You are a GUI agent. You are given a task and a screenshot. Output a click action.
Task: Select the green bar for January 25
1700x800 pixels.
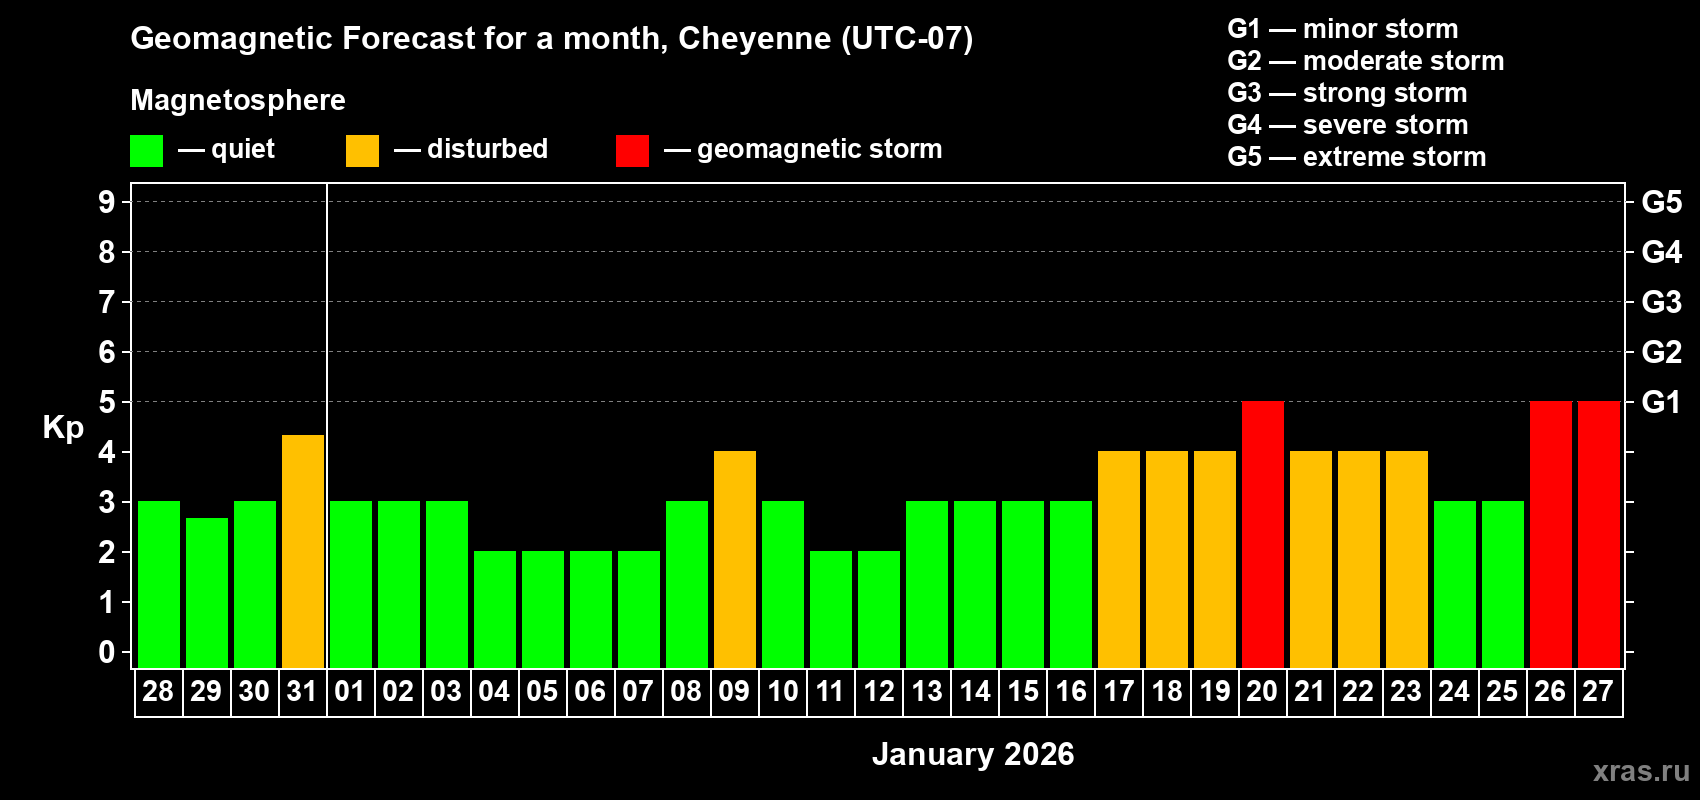[1503, 584]
